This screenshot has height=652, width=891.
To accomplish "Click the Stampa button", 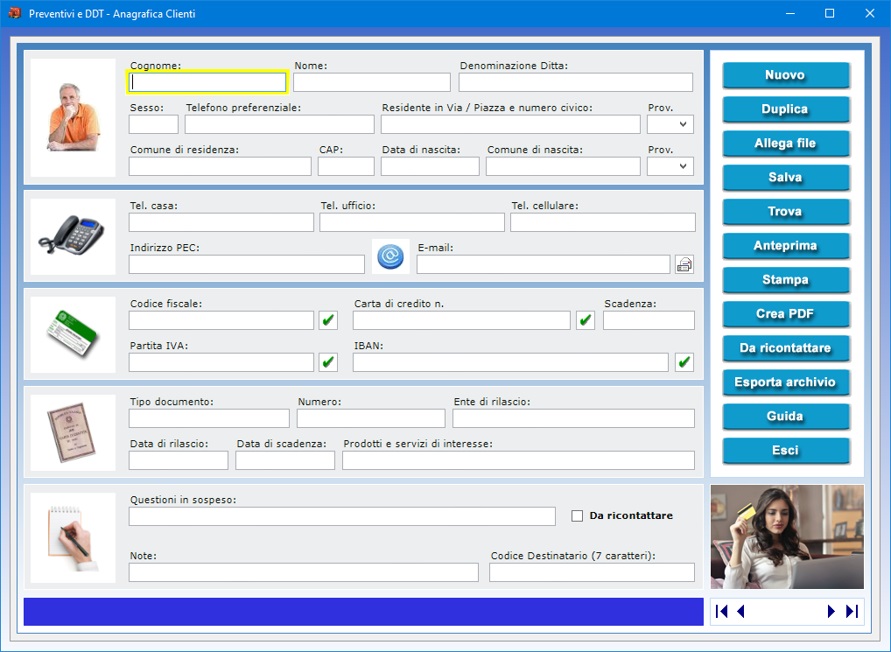I will tap(785, 280).
